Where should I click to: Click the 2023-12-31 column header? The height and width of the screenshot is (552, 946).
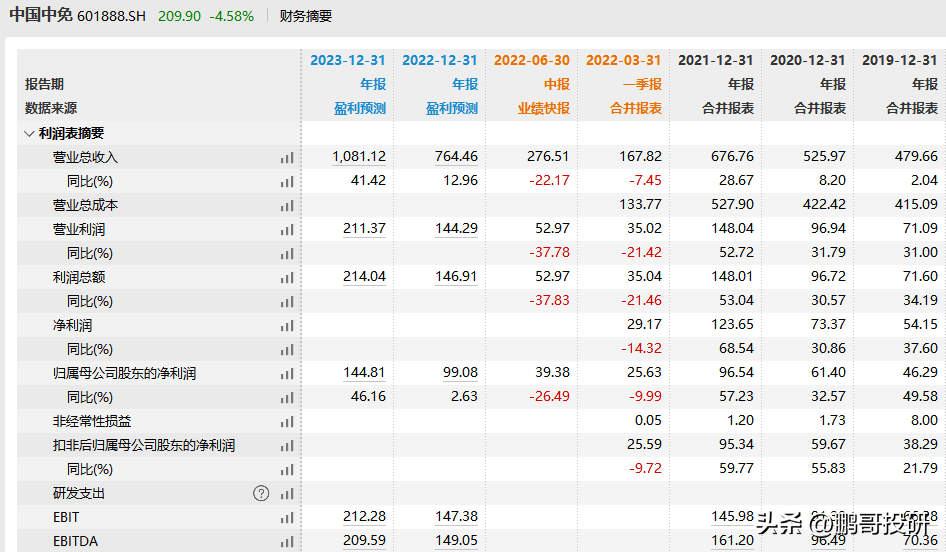[348, 60]
